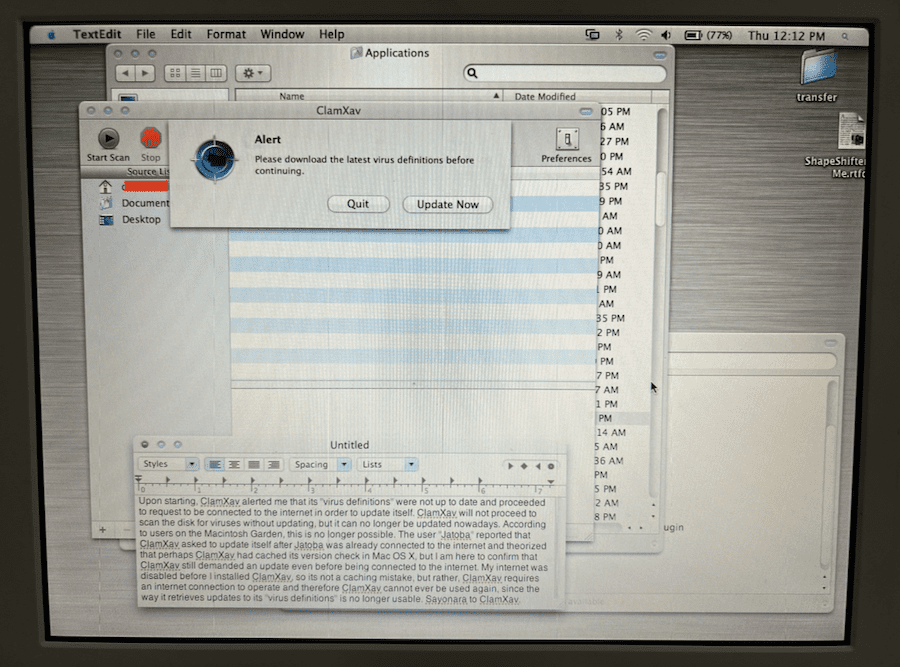Select the home folder icon in source list
900x667 pixels.
pos(106,187)
